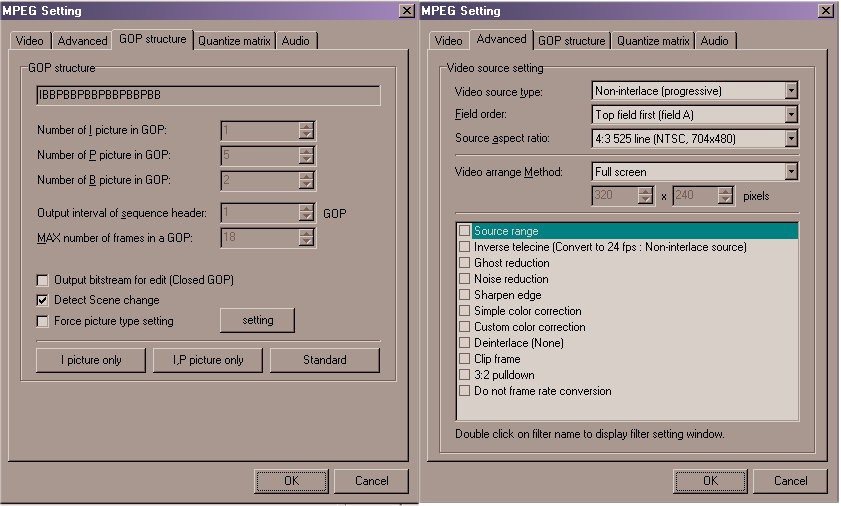Image resolution: width=841 pixels, height=506 pixels.
Task: Click I,P picture only button
Action: point(208,360)
